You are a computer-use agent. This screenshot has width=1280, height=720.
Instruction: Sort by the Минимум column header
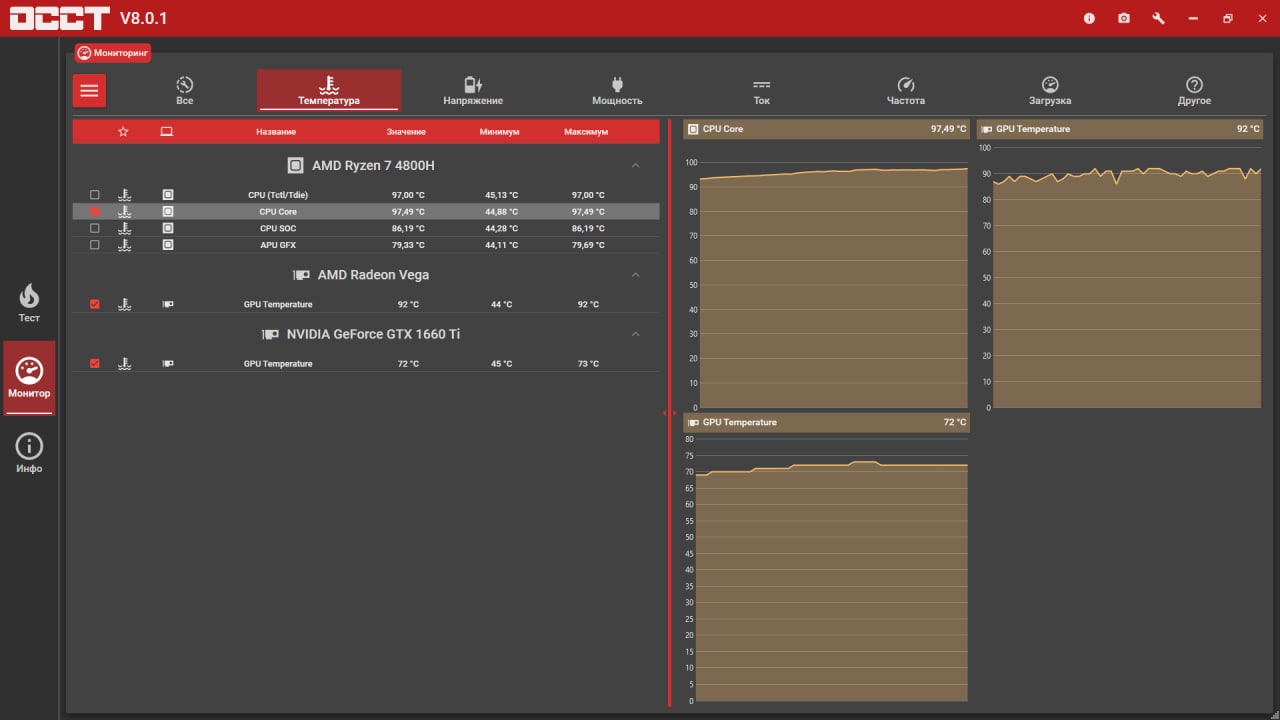[499, 132]
